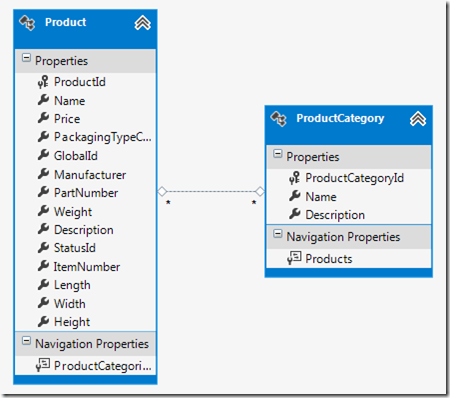Select the Weight property
This screenshot has height=398, width=450.
click(73, 212)
